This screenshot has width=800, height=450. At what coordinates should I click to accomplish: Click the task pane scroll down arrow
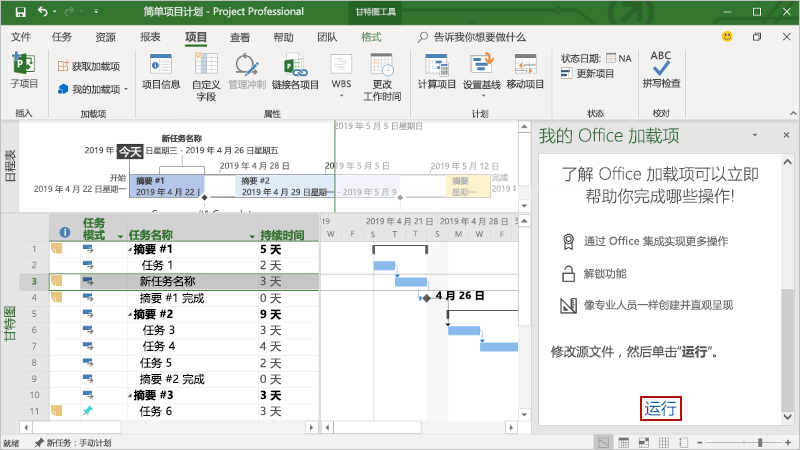[787, 417]
